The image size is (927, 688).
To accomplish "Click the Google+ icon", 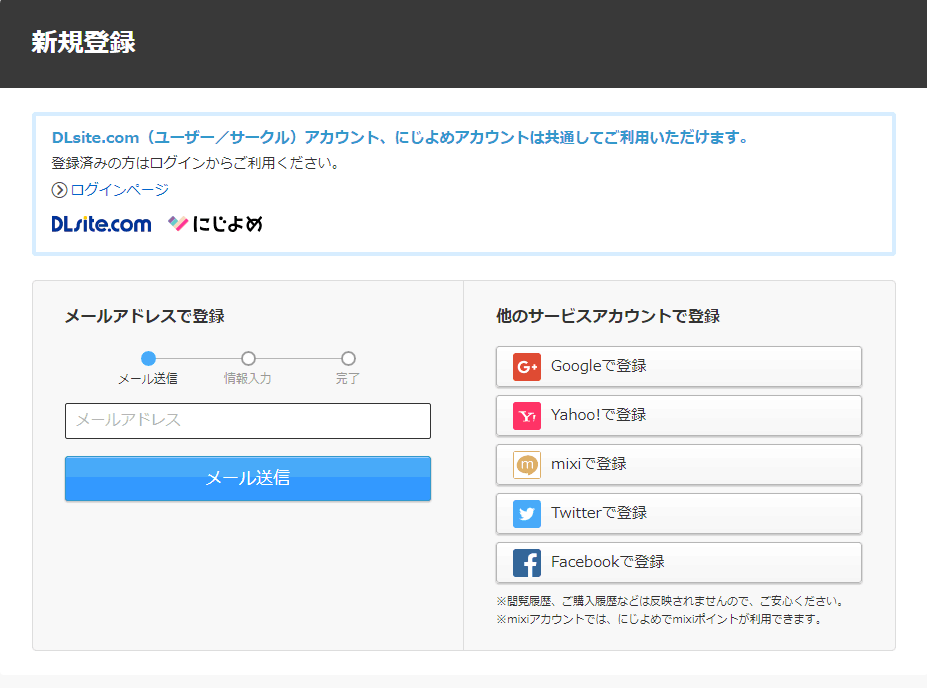I will tap(527, 367).
